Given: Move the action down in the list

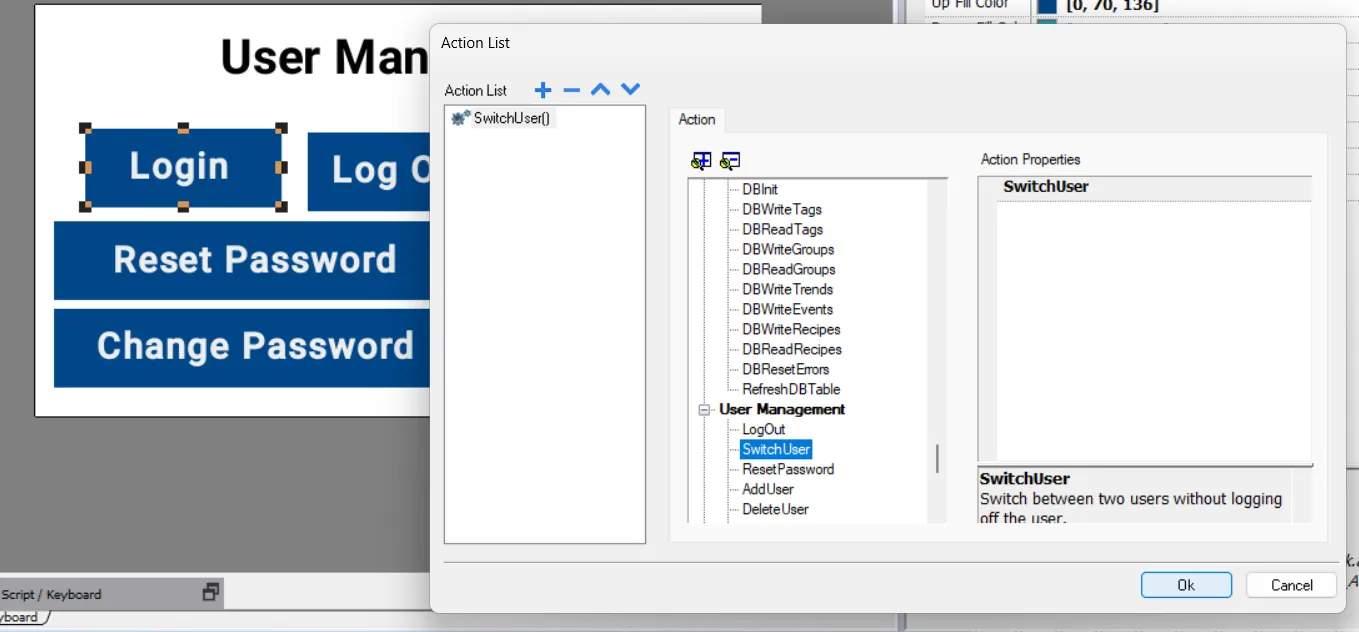Looking at the screenshot, I should click(x=630, y=90).
